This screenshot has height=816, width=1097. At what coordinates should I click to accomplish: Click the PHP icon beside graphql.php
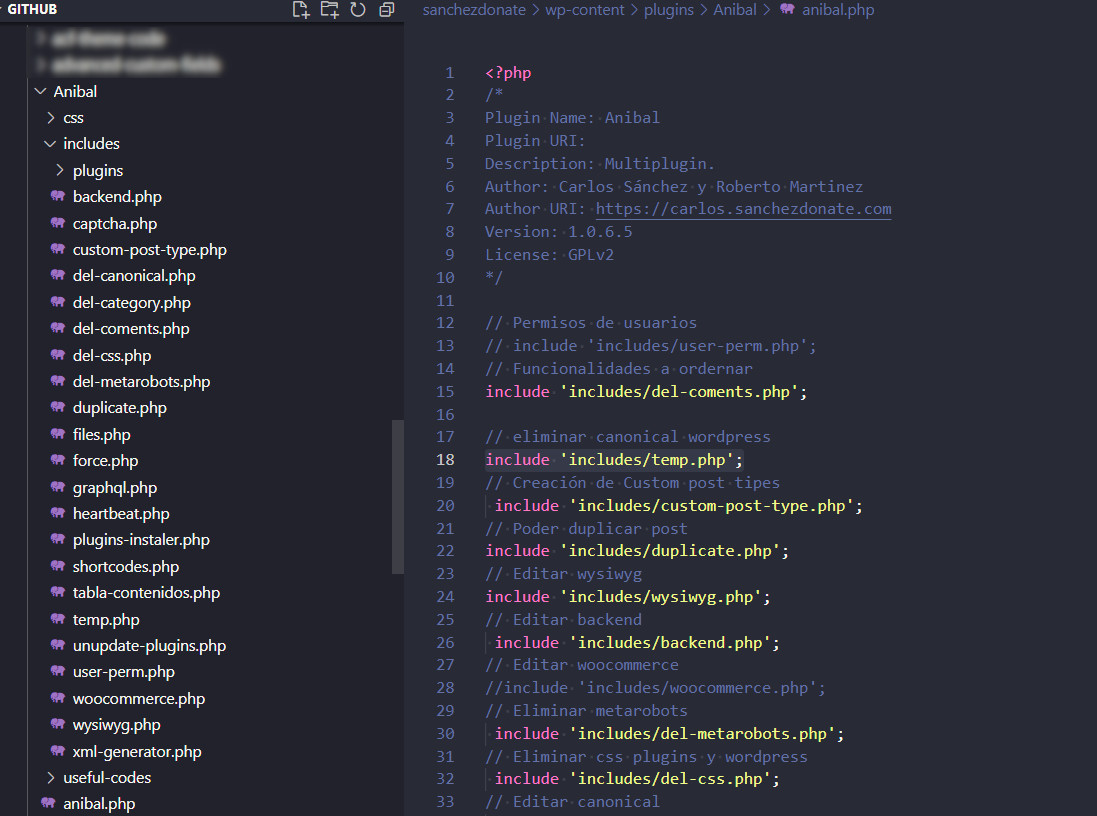click(58, 487)
